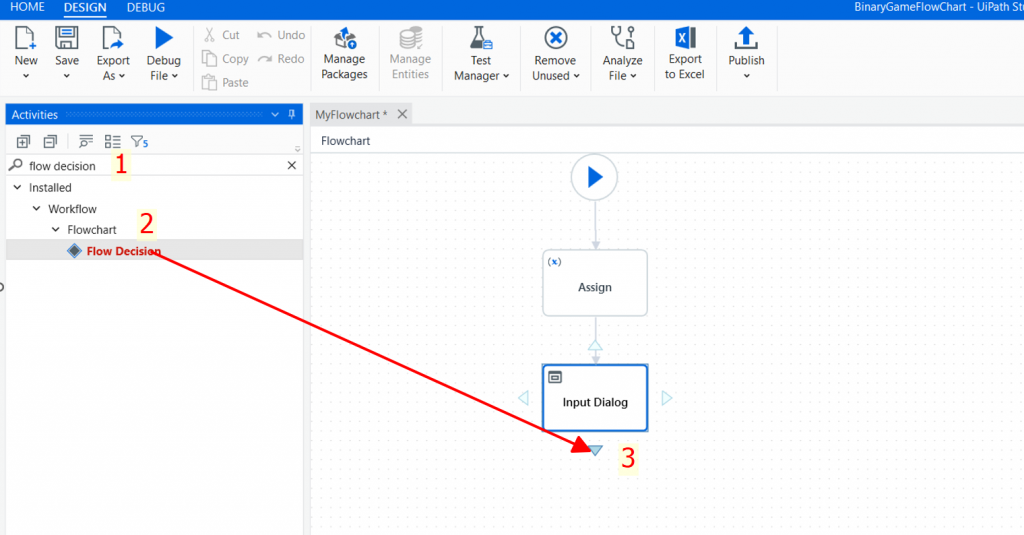Click Input Dialog's left connector arrow

click(x=523, y=398)
